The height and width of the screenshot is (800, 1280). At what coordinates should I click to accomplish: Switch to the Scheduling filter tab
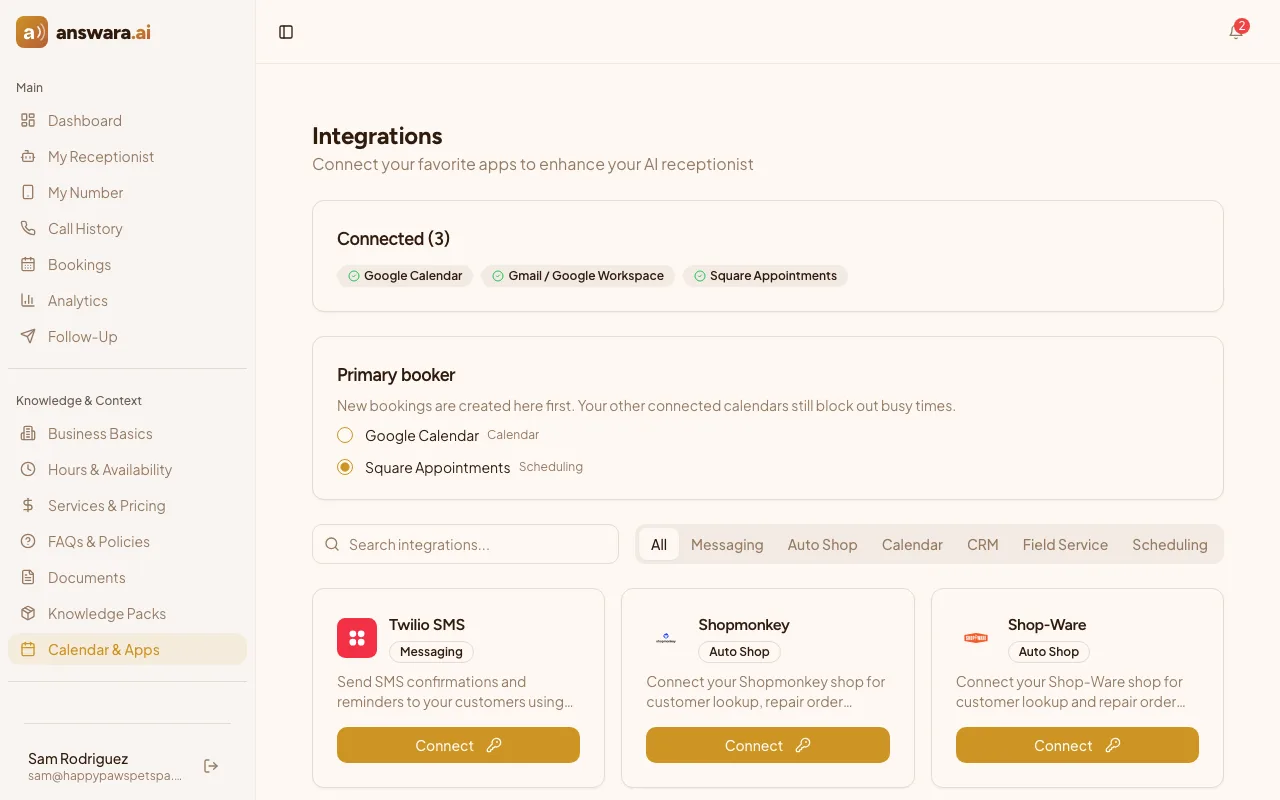click(x=1170, y=544)
